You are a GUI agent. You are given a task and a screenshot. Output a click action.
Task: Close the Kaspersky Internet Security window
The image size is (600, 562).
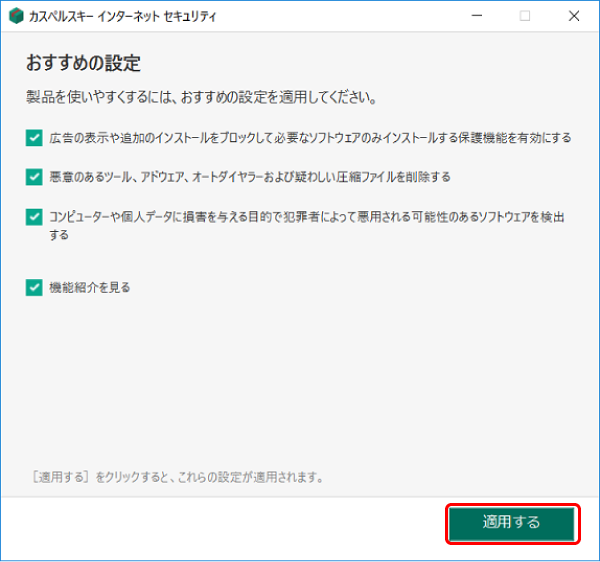pos(574,16)
